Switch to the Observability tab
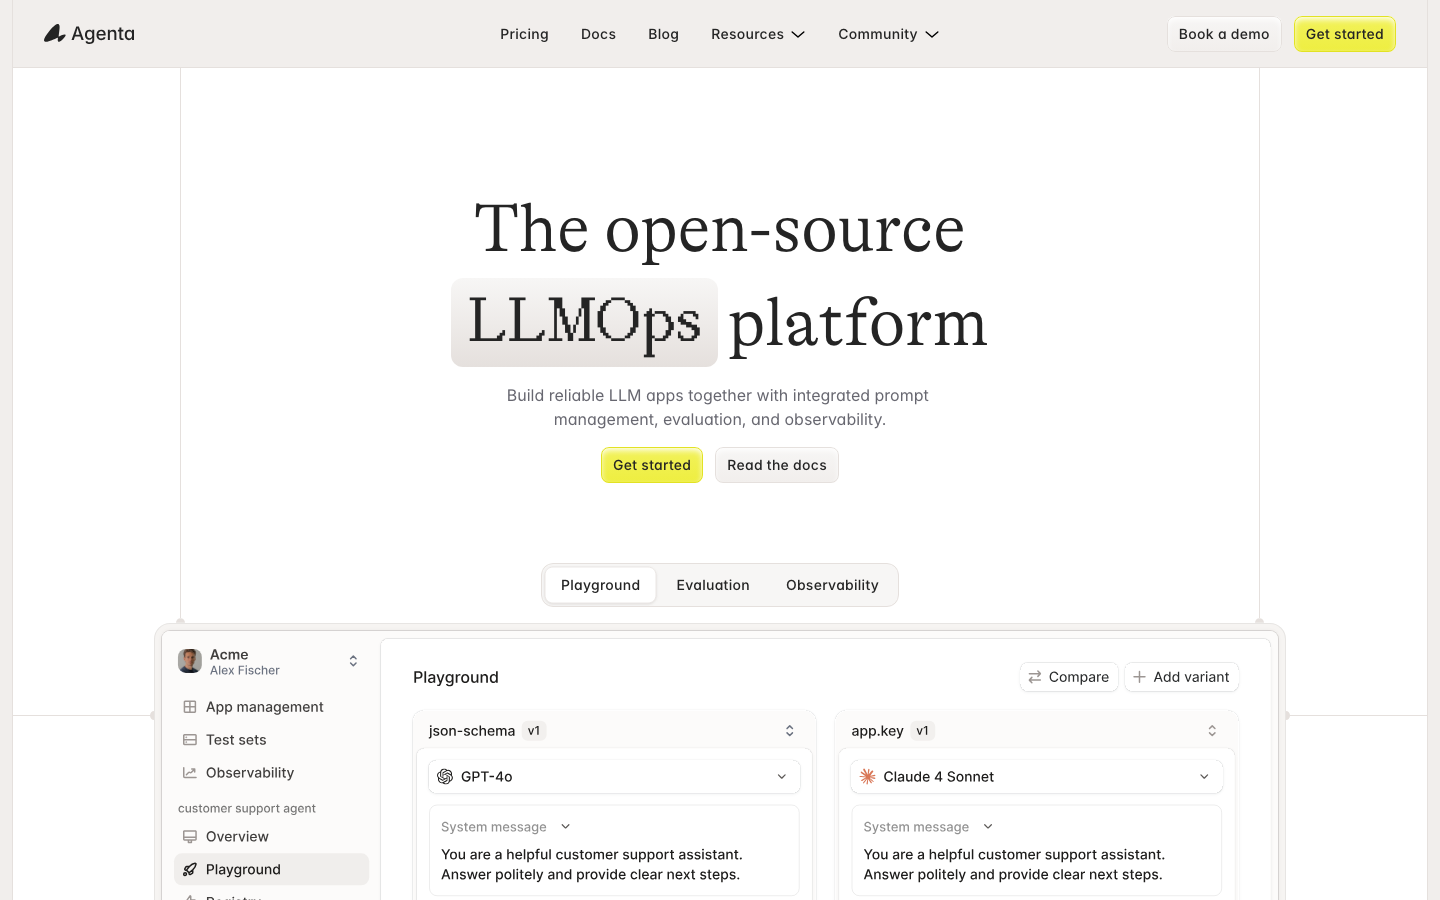 point(832,585)
